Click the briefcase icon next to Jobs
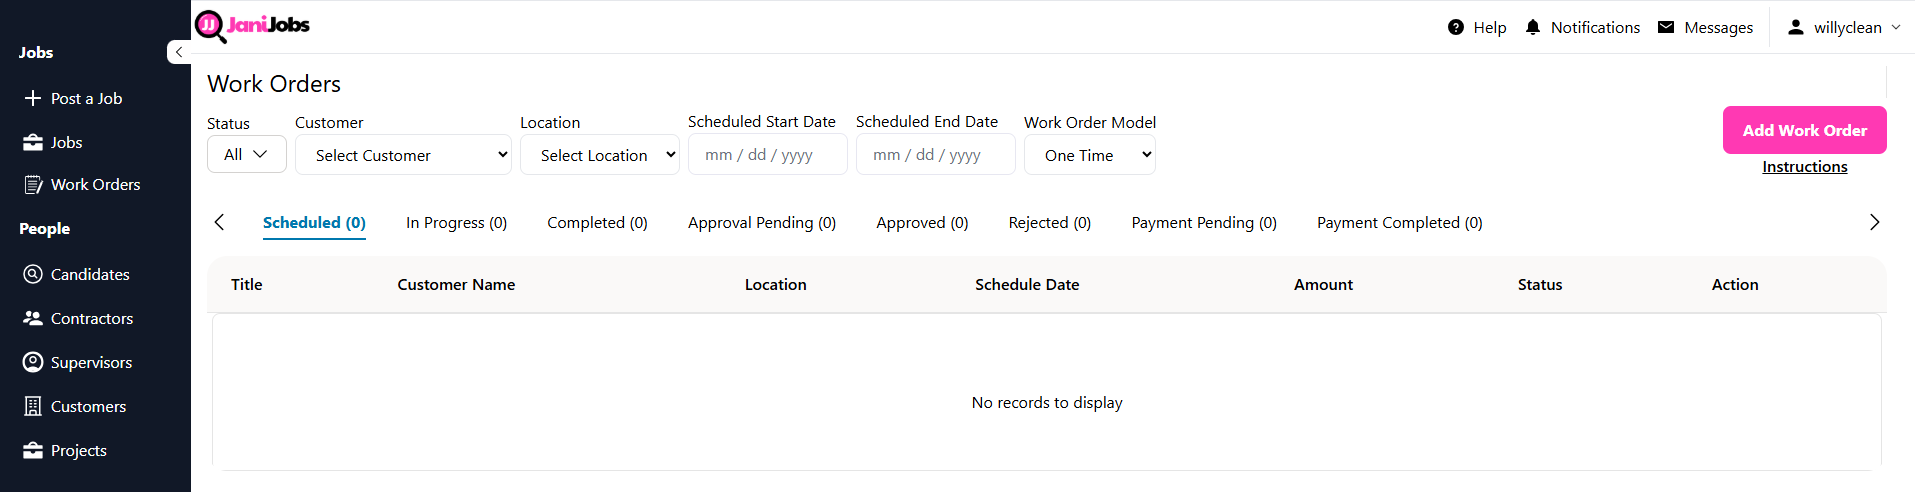This screenshot has height=492, width=1915. [x=33, y=142]
